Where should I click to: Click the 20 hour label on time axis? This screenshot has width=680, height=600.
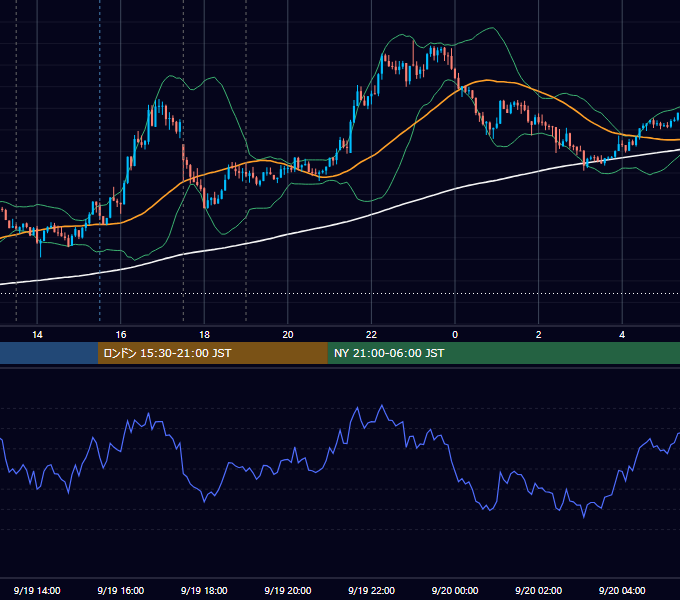(x=288, y=335)
